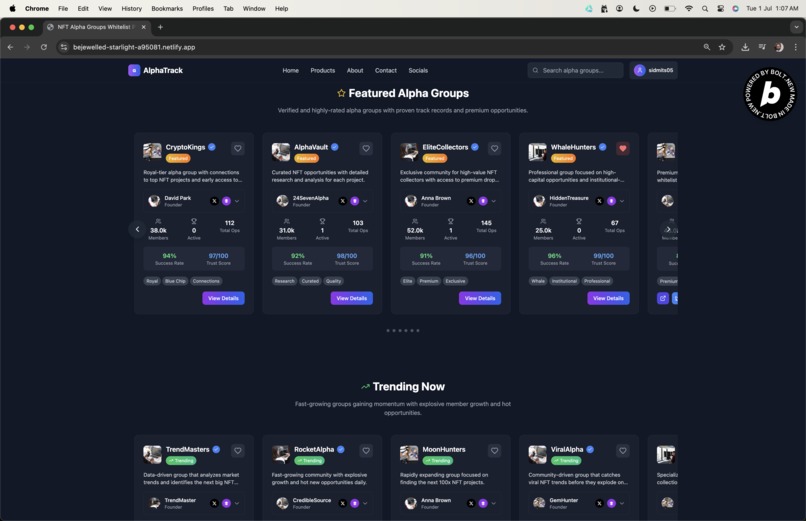
Task: Favorite the AlphaVault group with heart icon
Action: click(366, 148)
